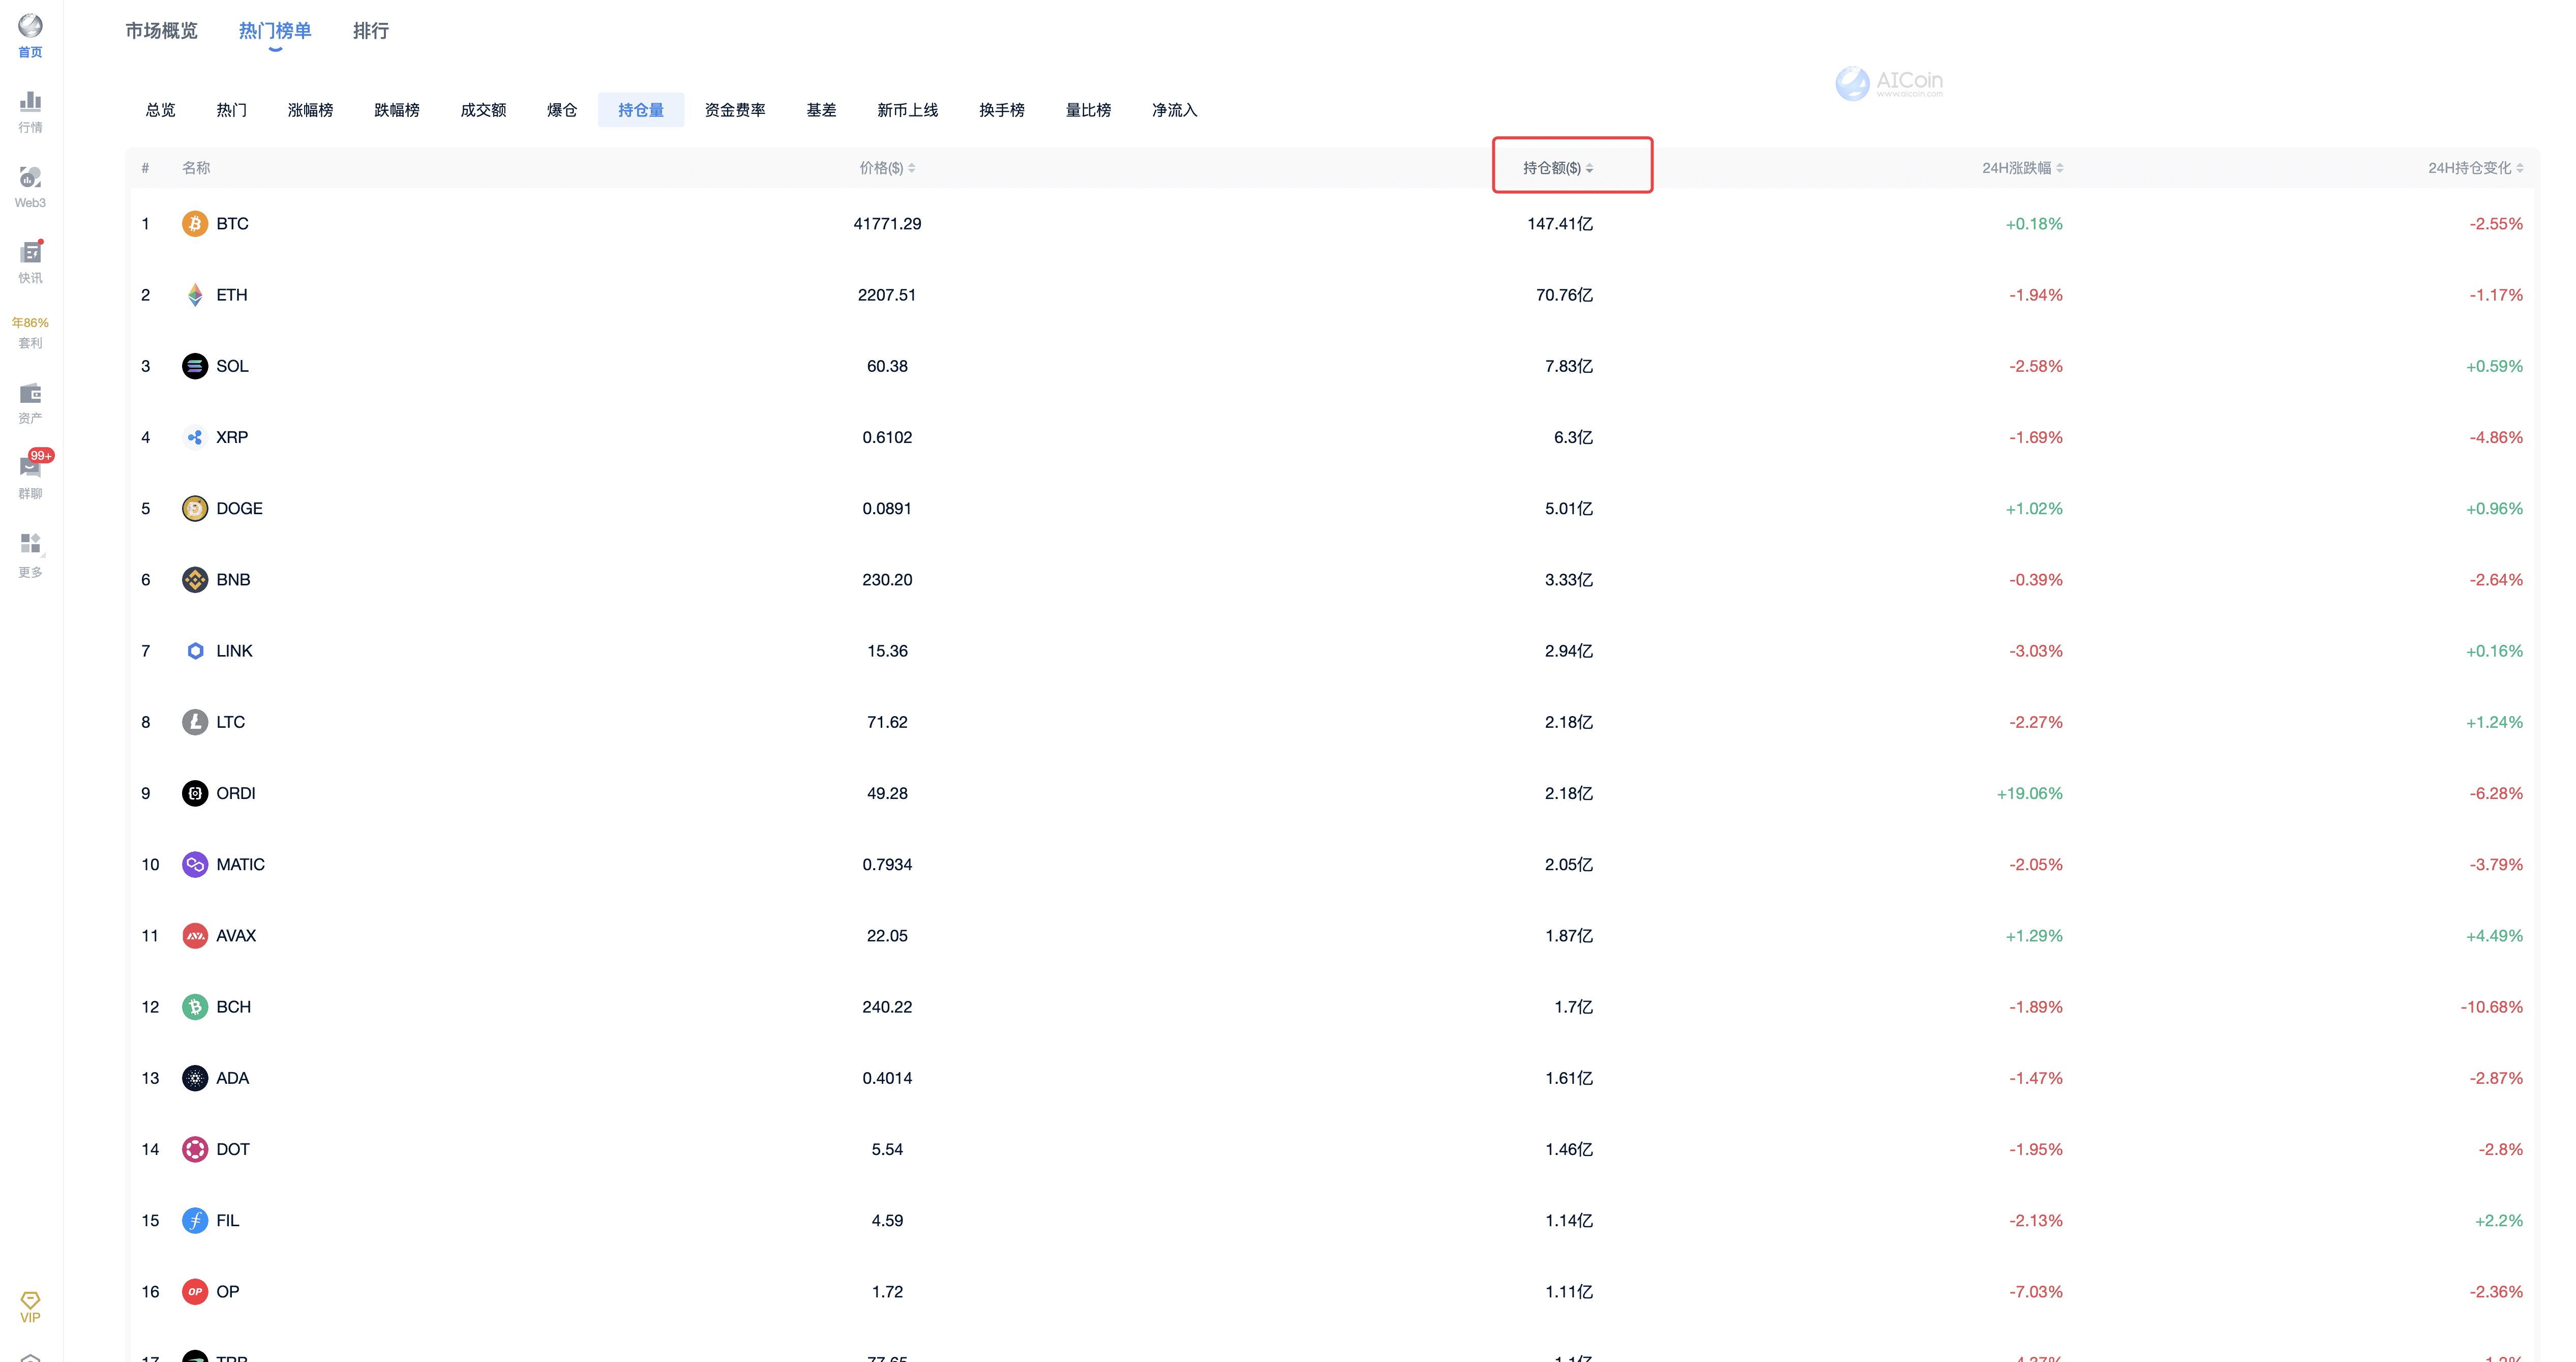Click the DOT coin icon
The height and width of the screenshot is (1362, 2576).
click(195, 1149)
